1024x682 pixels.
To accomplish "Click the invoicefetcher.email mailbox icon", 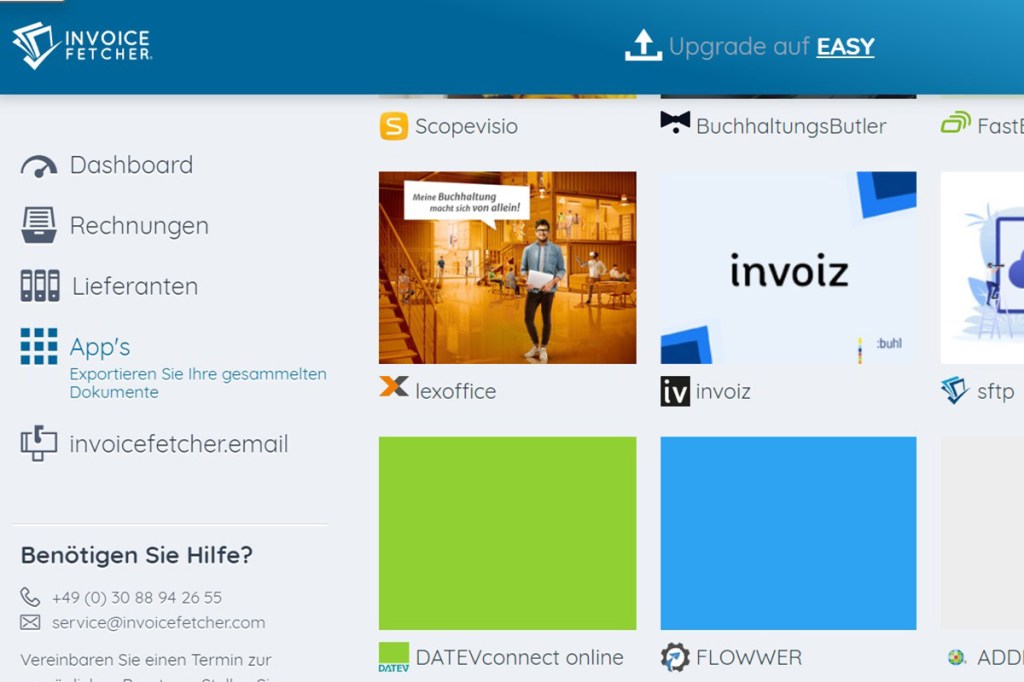I will (39, 443).
